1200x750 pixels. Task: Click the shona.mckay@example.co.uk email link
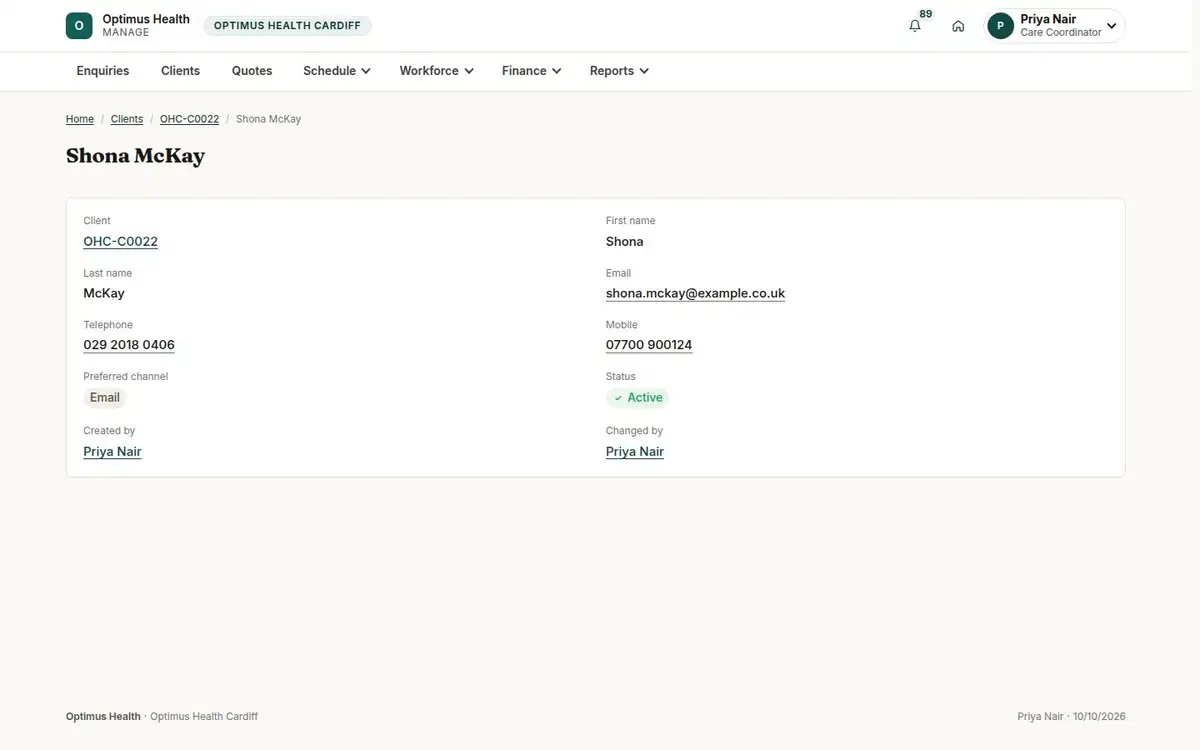pos(695,294)
